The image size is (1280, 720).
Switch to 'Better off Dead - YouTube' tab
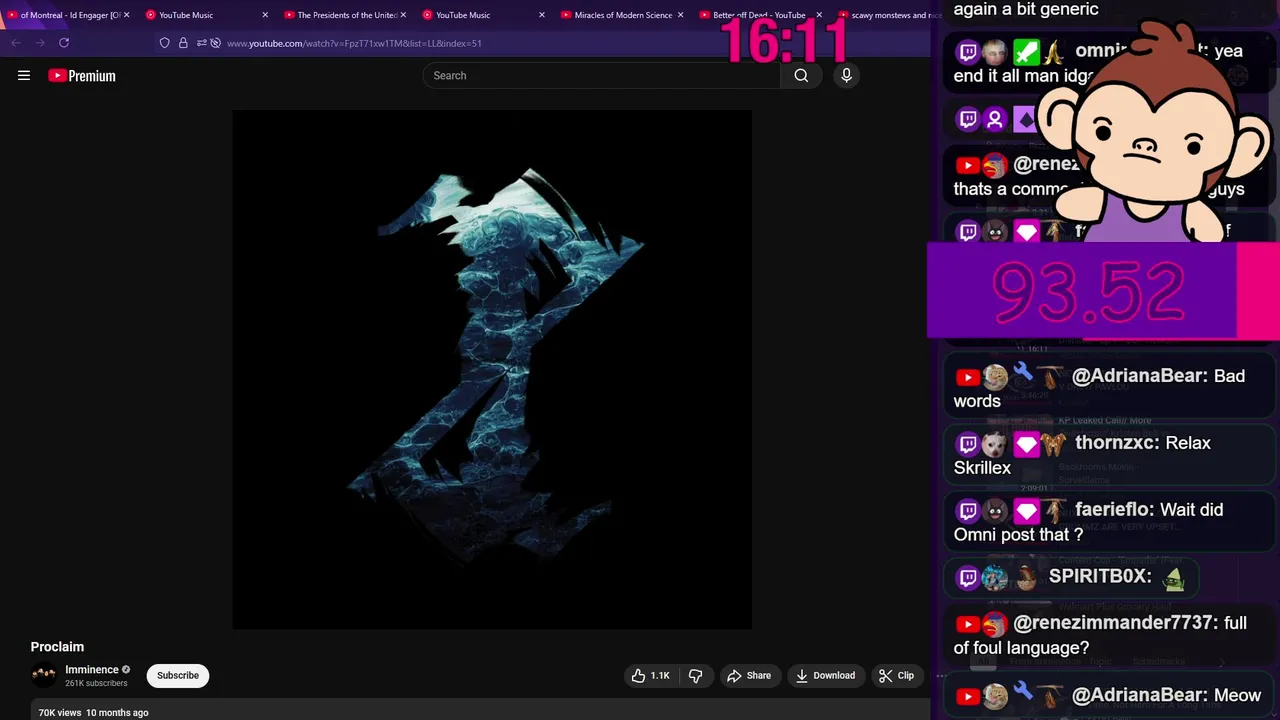(x=758, y=15)
